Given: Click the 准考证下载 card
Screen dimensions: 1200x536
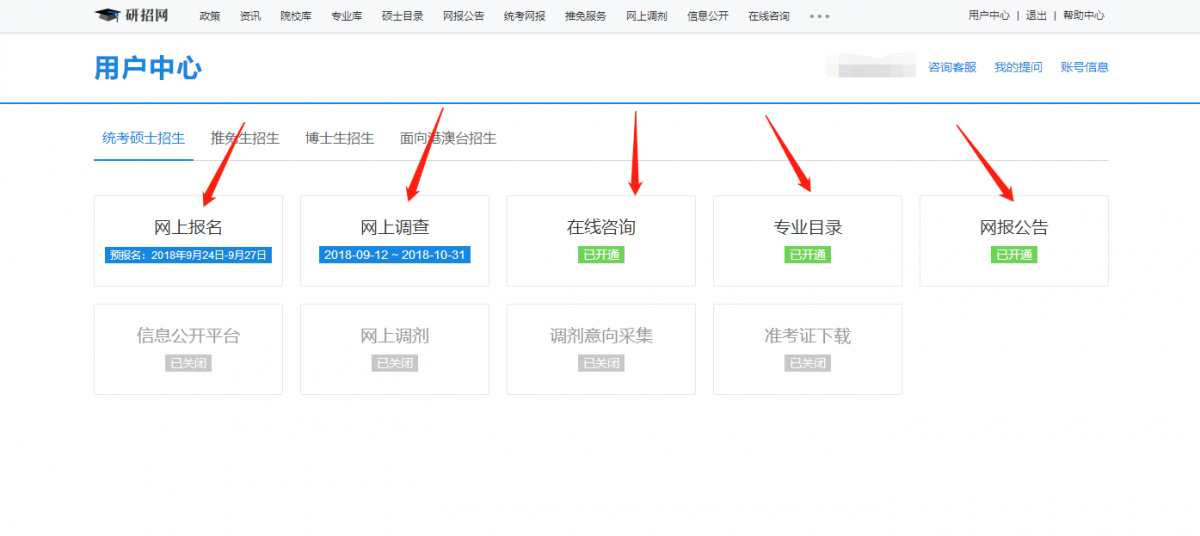Looking at the screenshot, I should [807, 348].
